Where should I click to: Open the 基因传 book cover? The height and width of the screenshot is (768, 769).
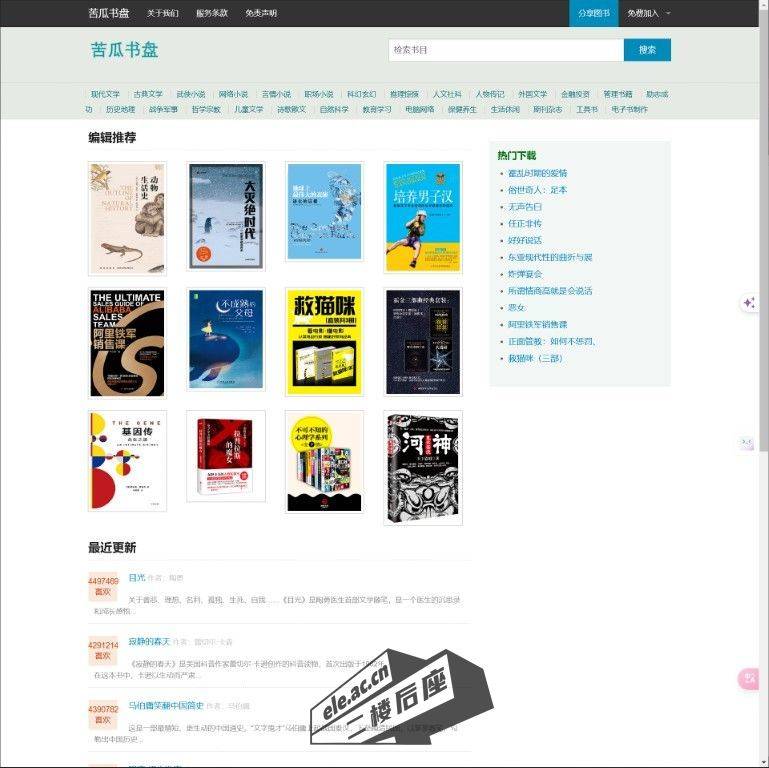pos(127,461)
